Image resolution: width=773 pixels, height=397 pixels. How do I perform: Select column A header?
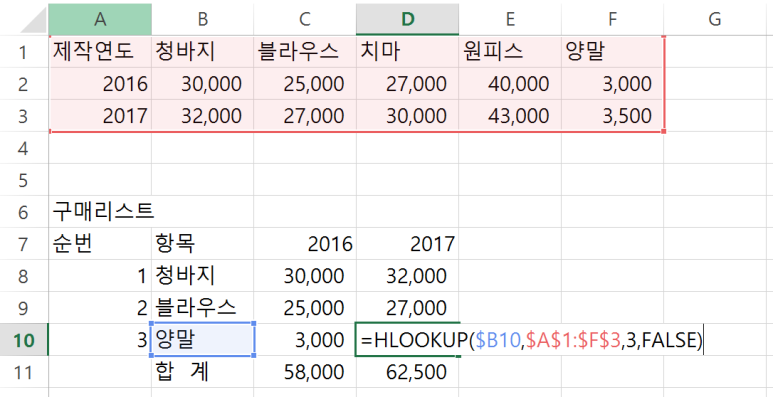tap(100, 19)
